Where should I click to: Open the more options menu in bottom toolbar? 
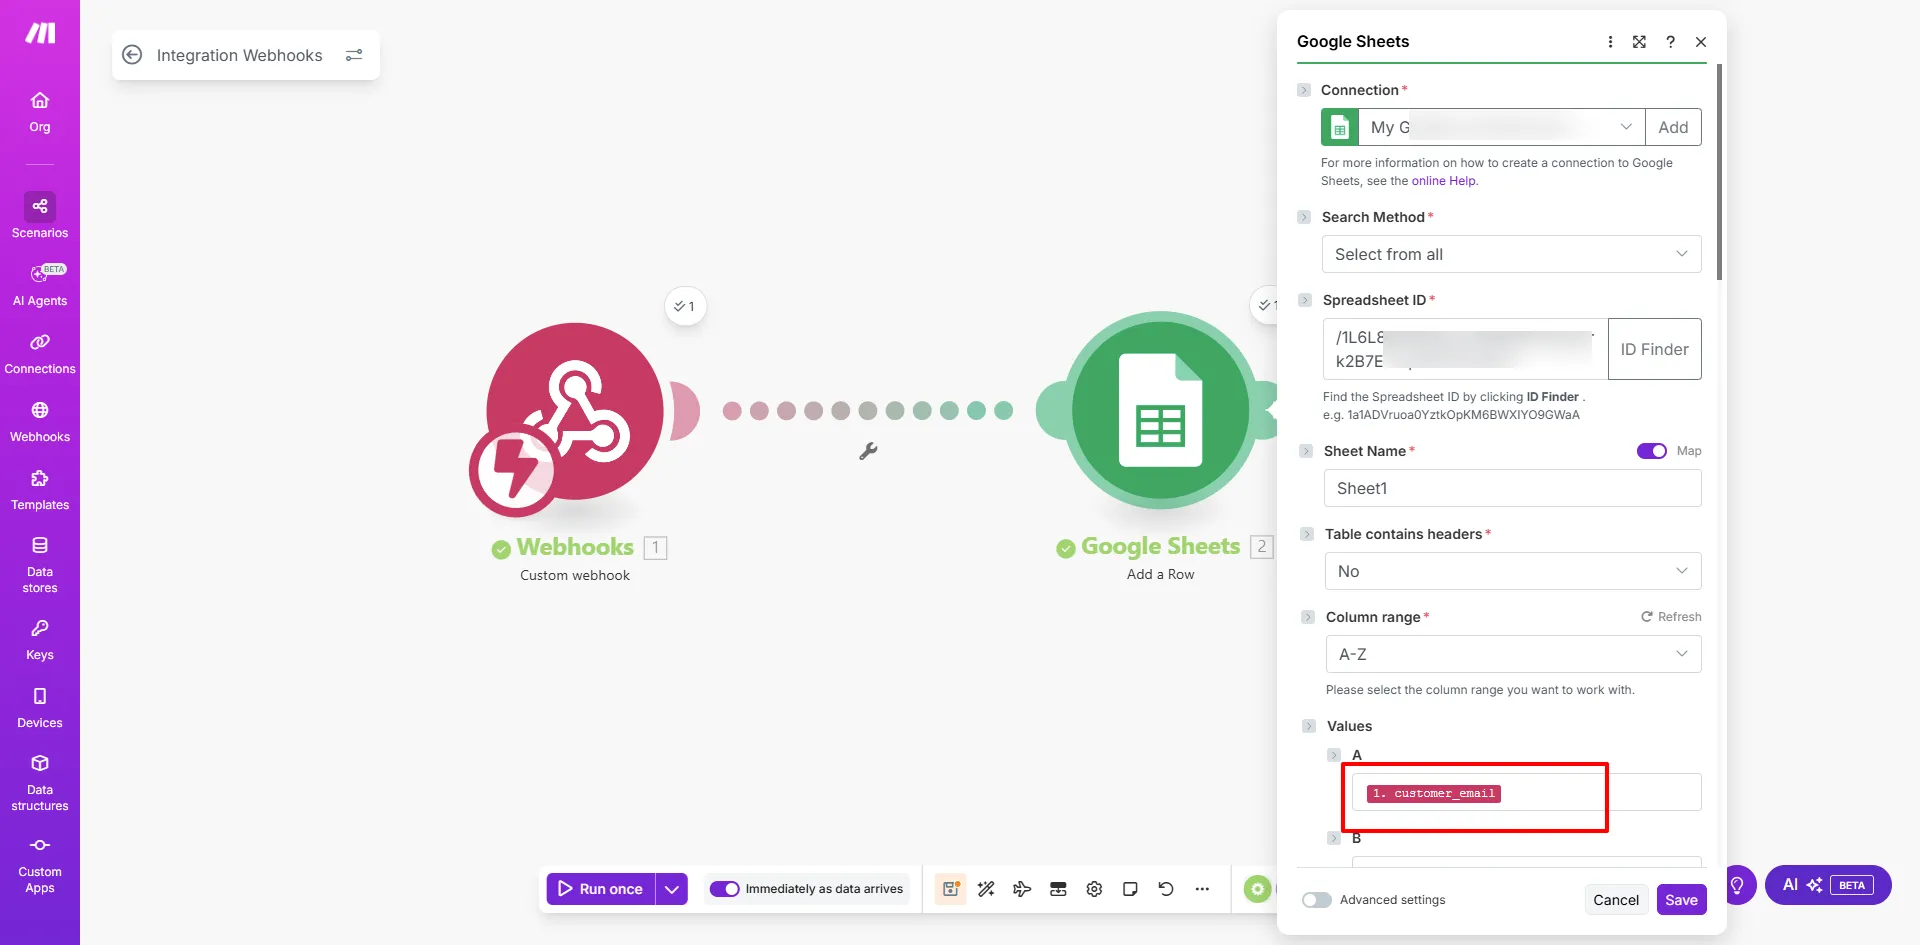pyautogui.click(x=1202, y=888)
